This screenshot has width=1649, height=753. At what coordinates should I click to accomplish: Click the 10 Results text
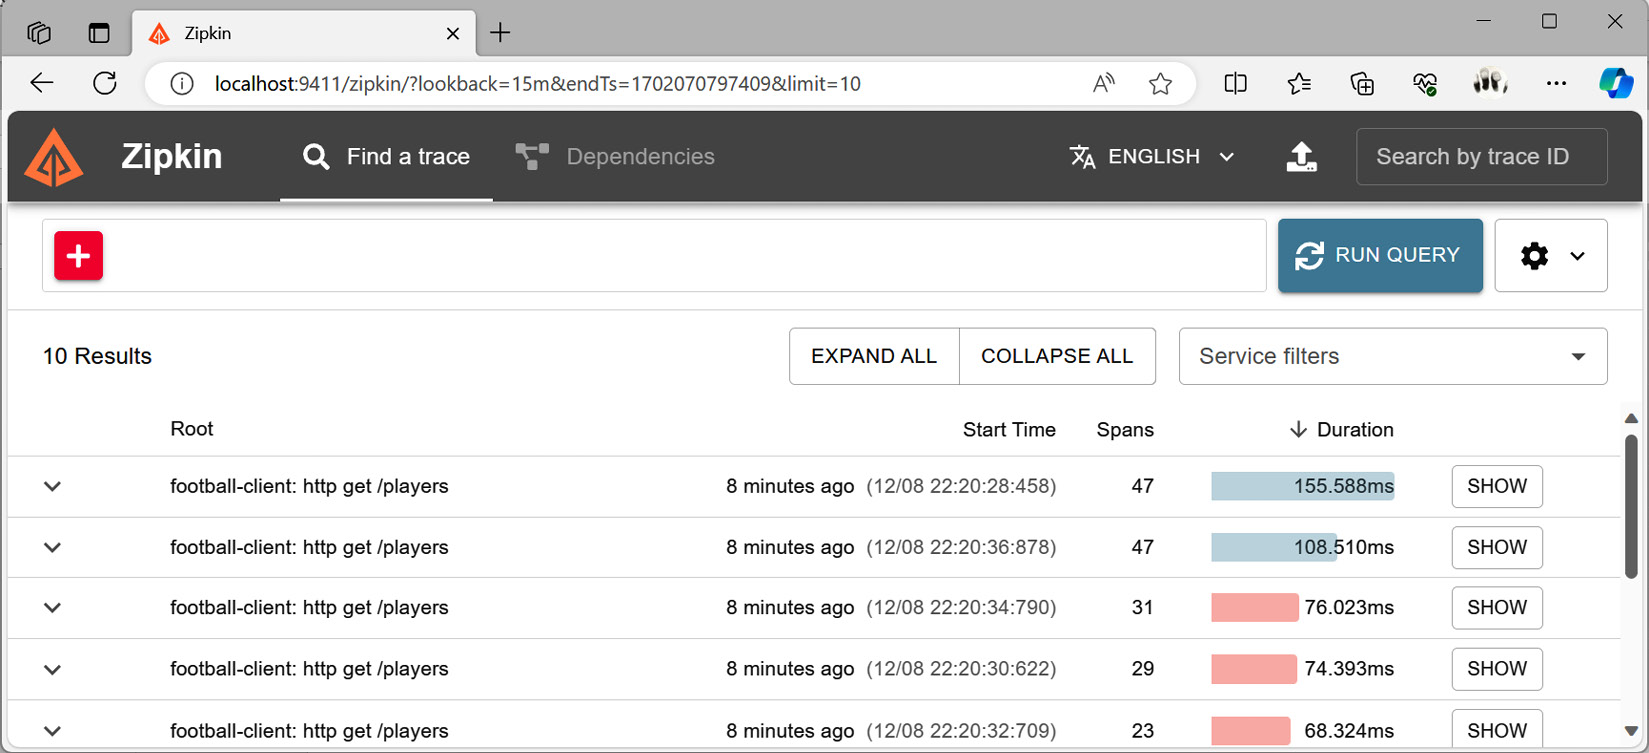[97, 356]
